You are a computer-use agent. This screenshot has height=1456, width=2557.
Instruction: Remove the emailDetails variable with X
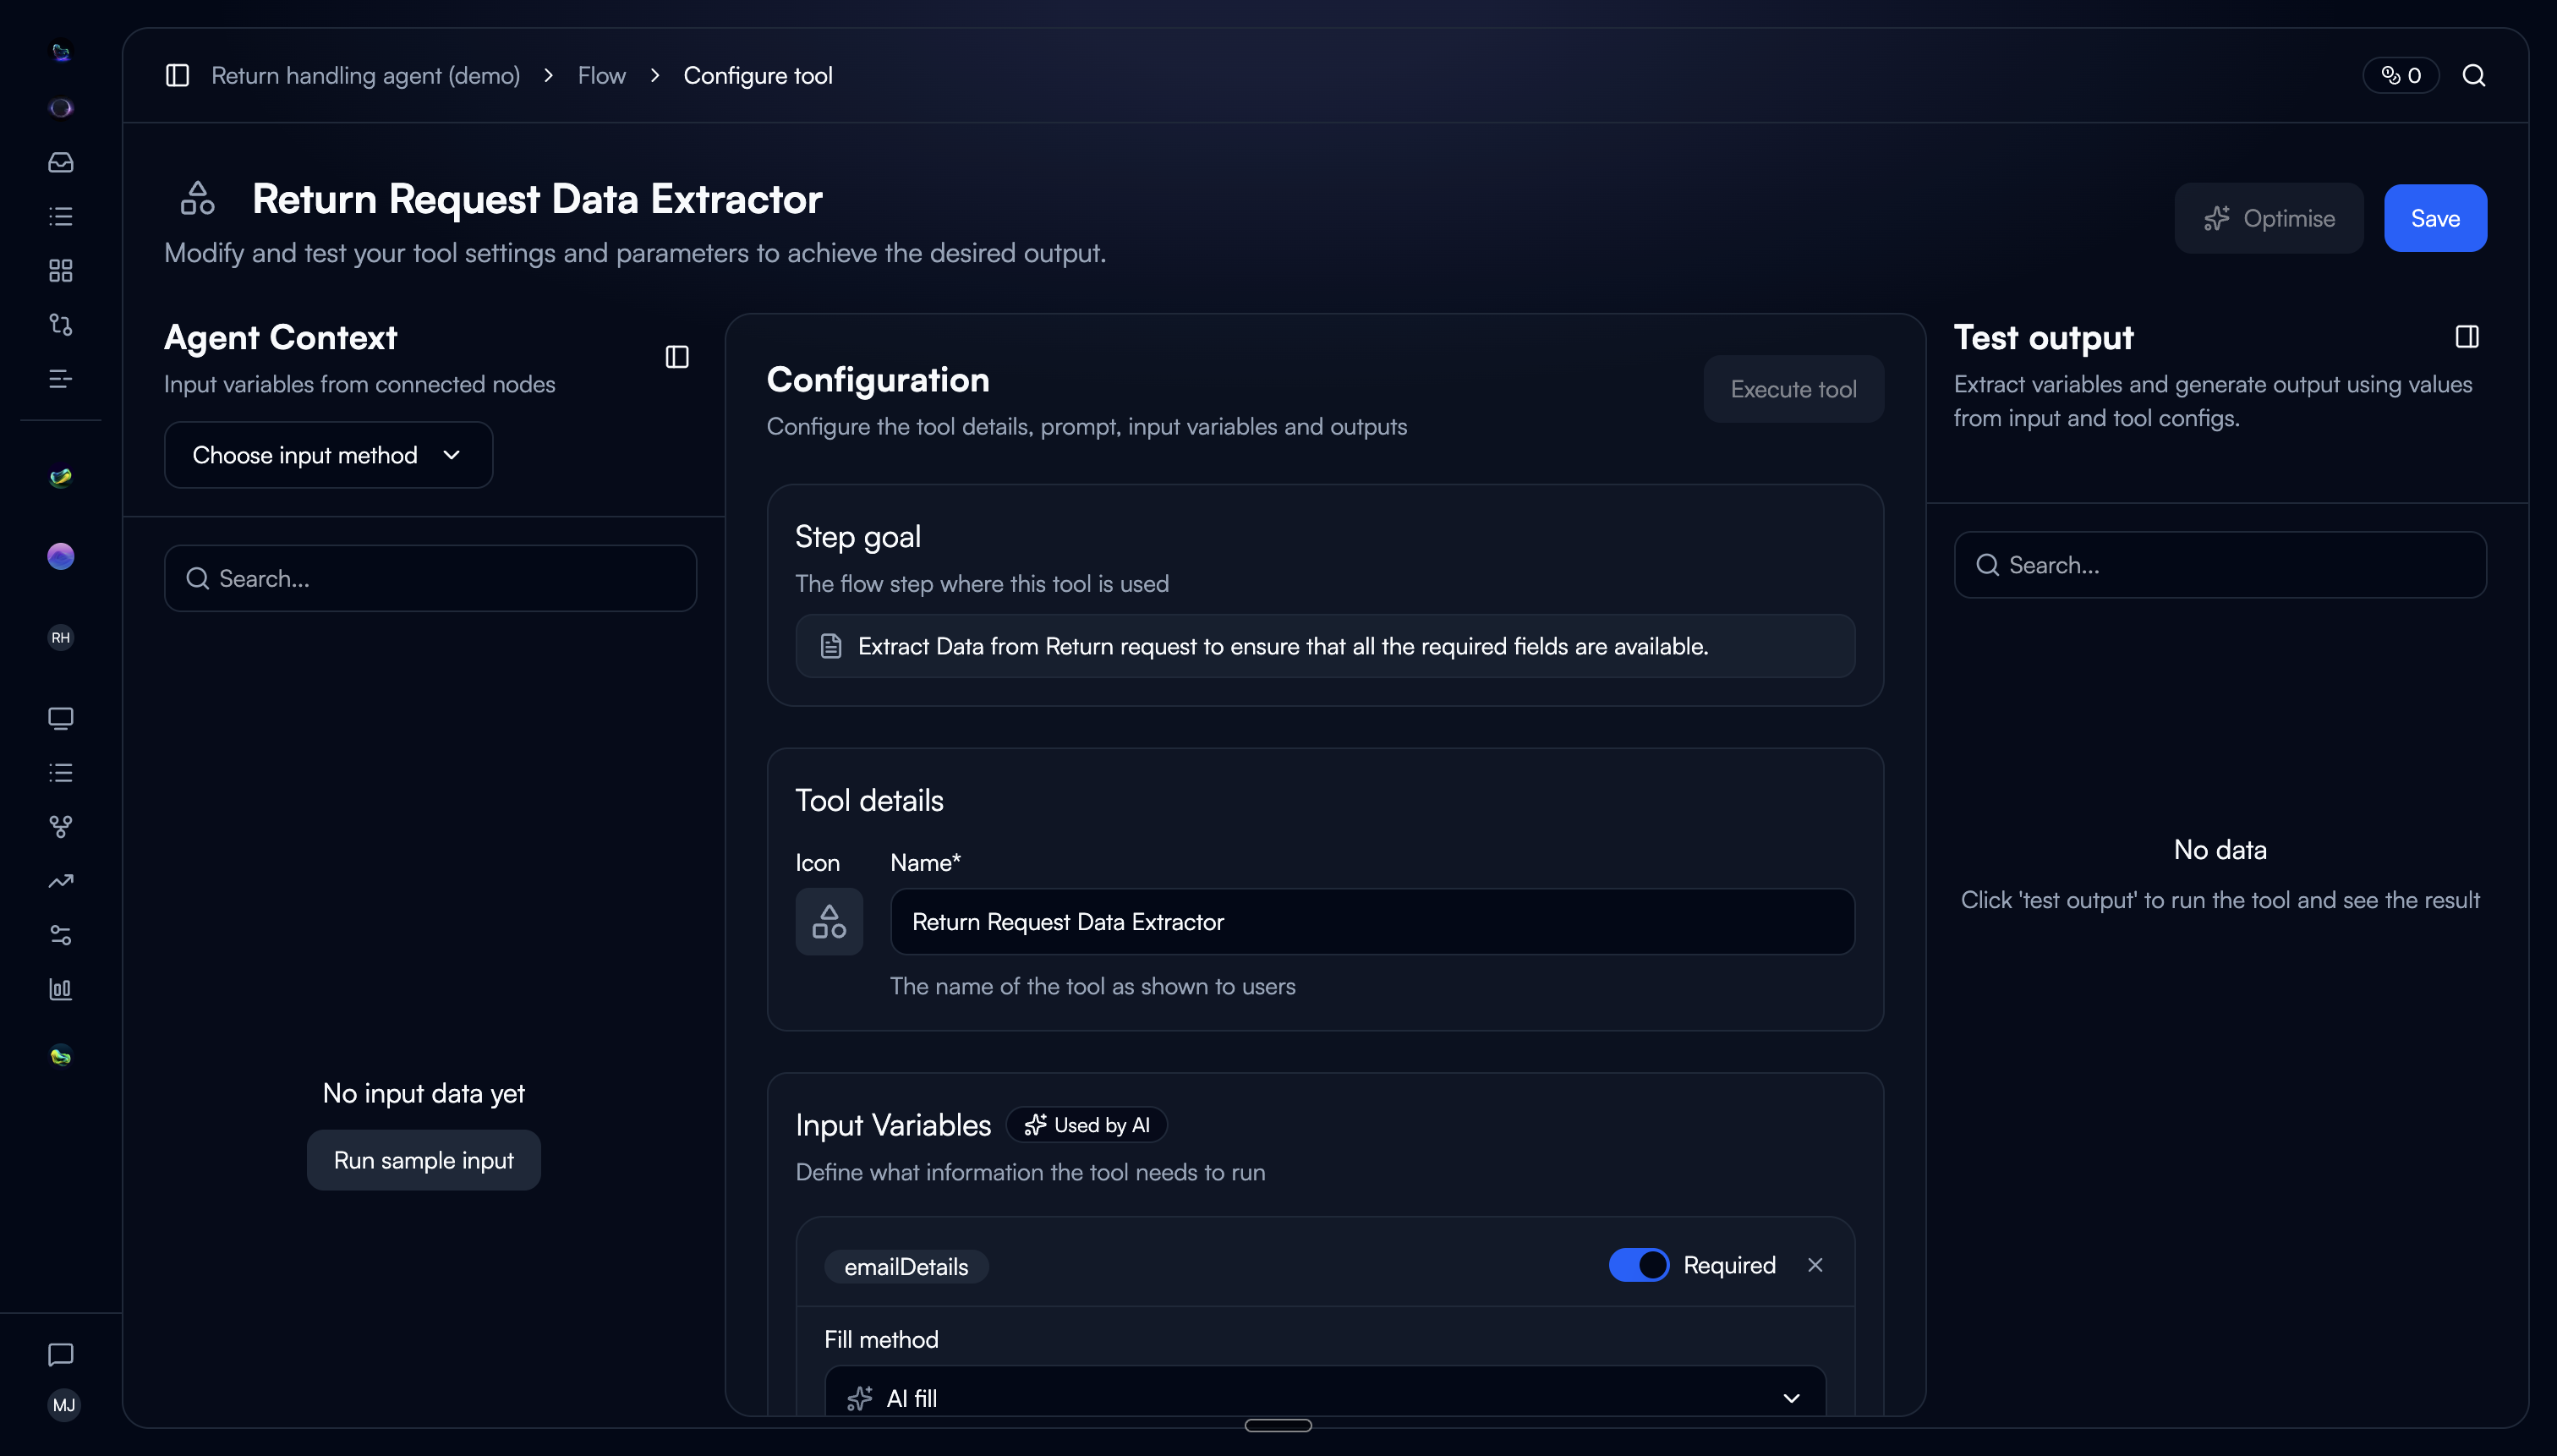tap(1815, 1265)
